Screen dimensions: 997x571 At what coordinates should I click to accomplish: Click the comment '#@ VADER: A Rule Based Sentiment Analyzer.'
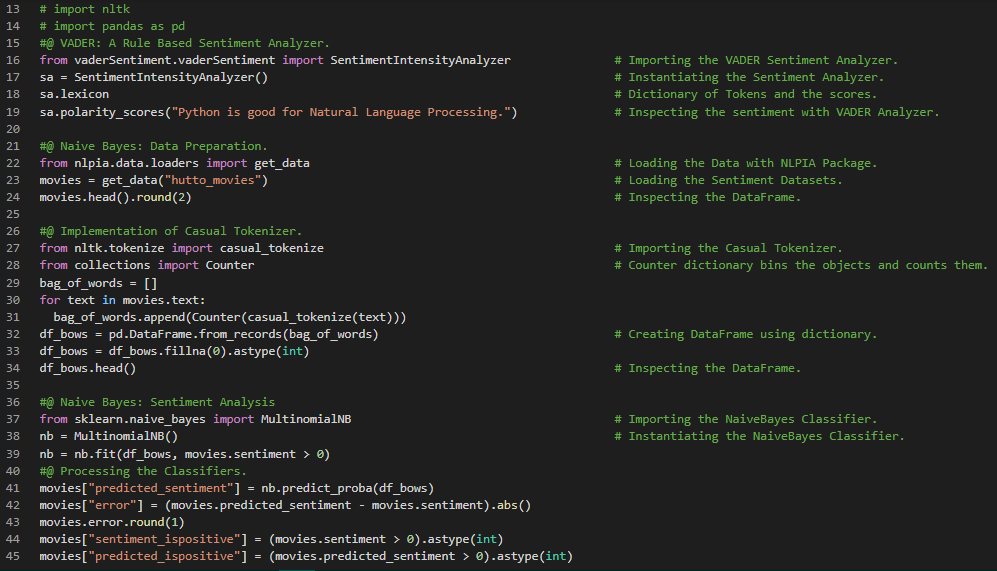tap(184, 43)
